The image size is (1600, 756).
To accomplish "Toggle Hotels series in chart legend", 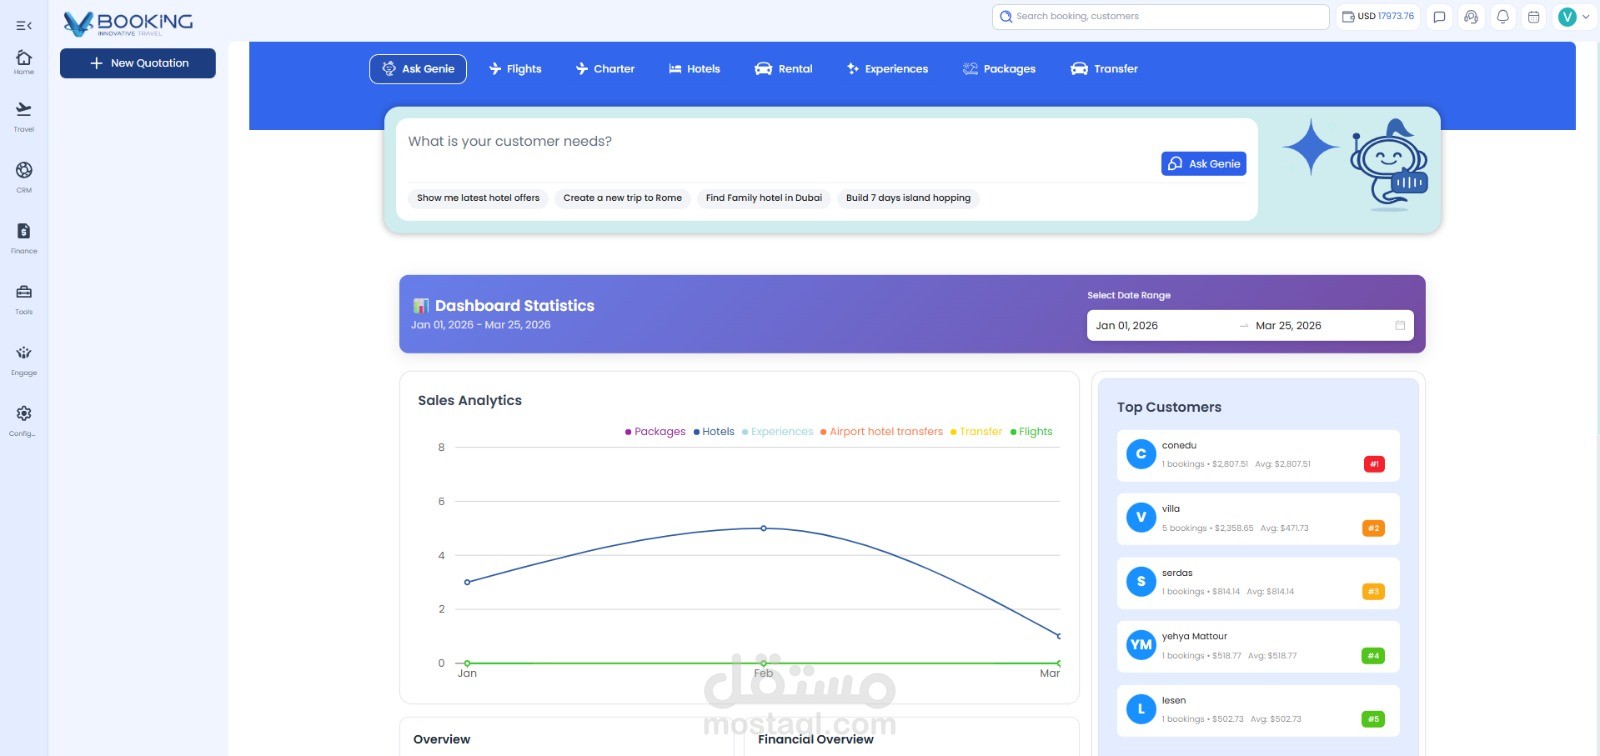I will (714, 432).
